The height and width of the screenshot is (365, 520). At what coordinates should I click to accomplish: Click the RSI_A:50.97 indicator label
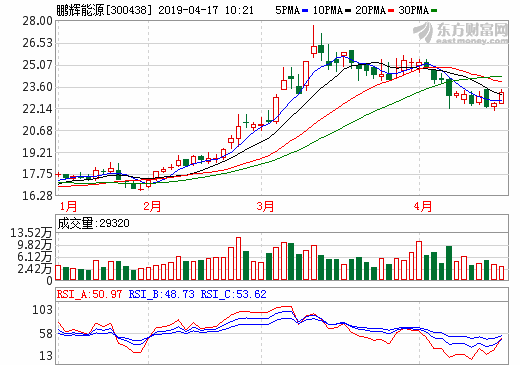coord(89,294)
